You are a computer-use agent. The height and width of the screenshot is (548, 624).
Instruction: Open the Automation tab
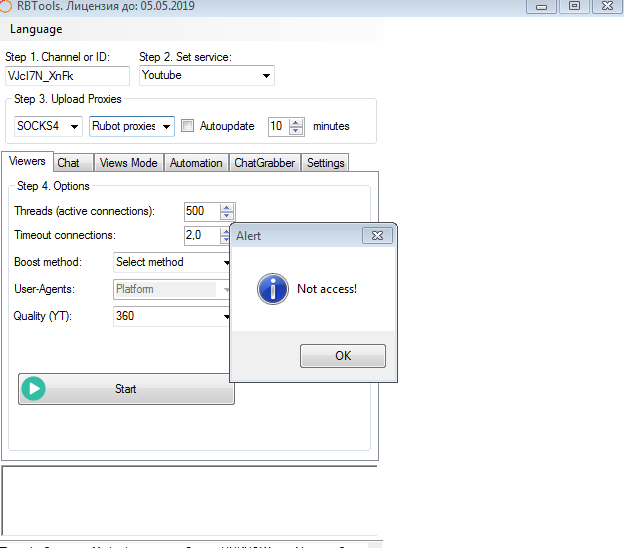(196, 163)
